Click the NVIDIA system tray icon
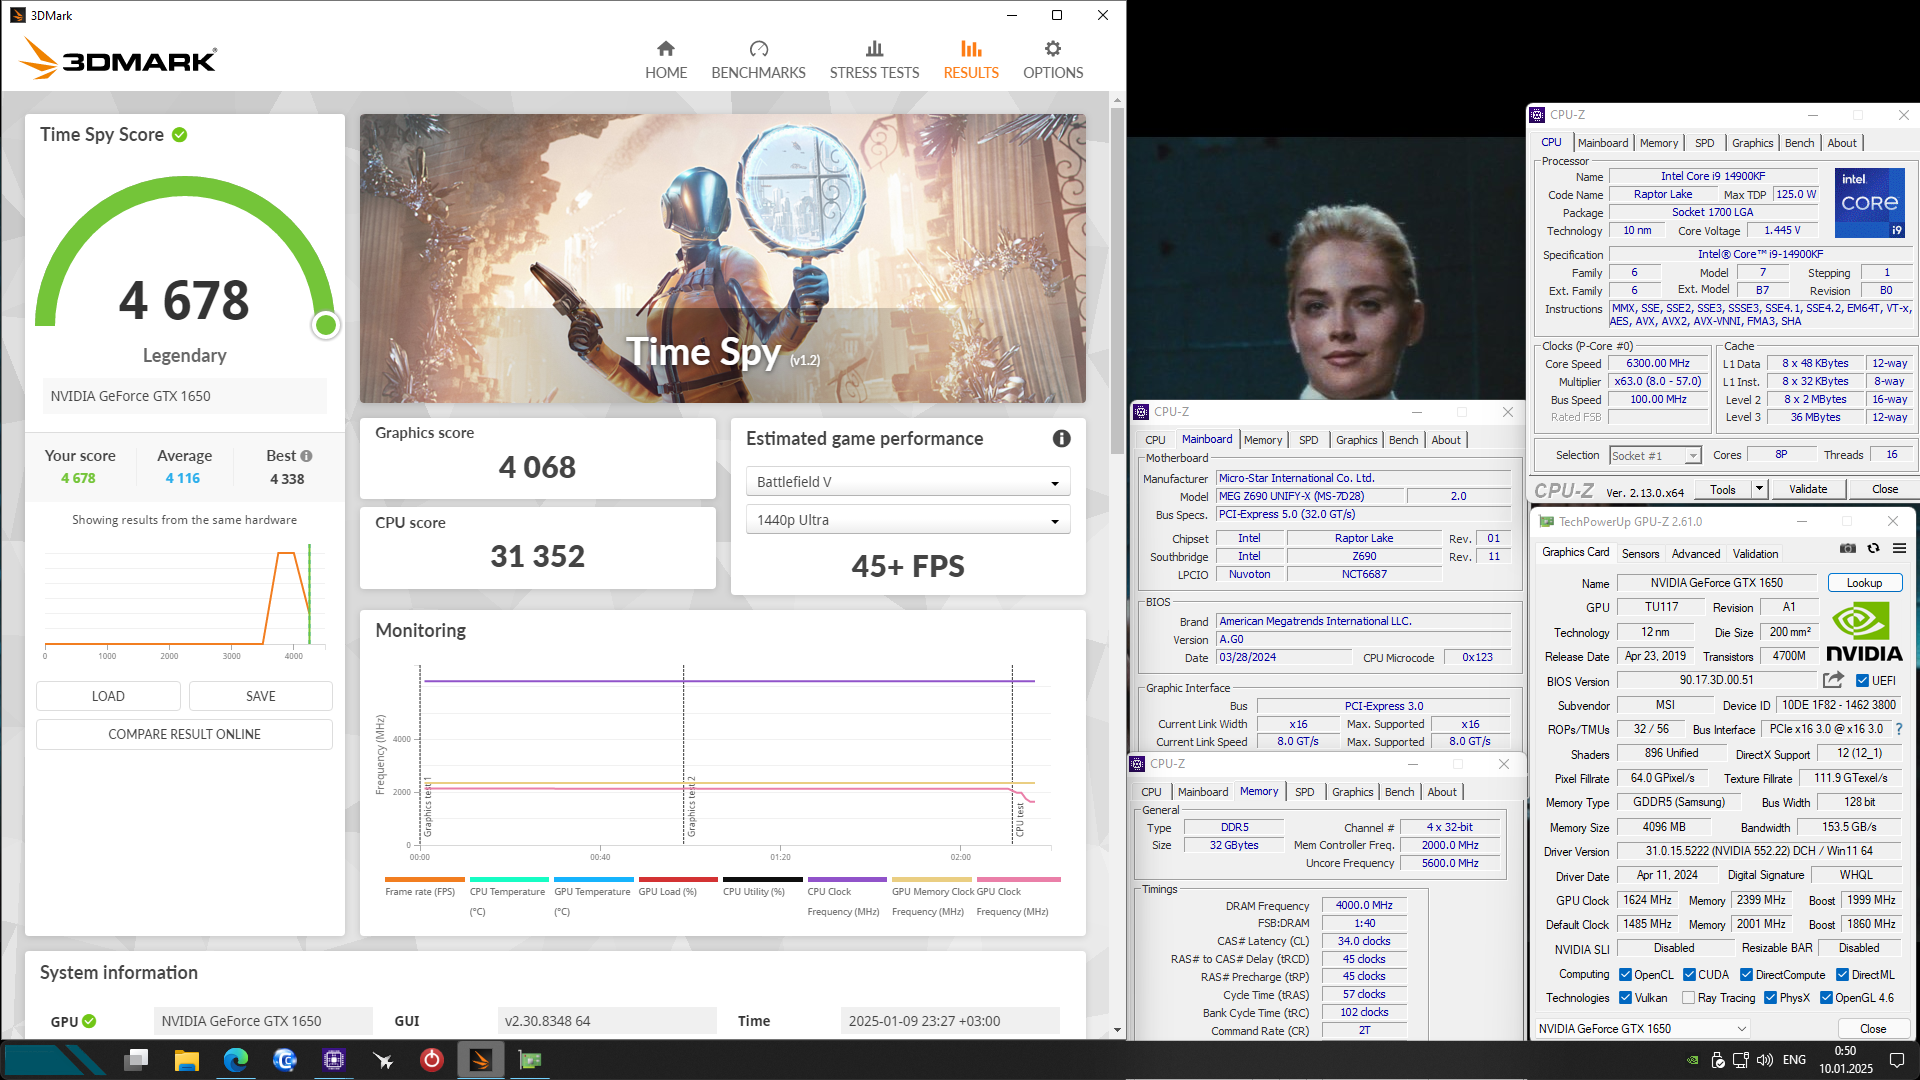1920x1080 pixels. (x=1692, y=1060)
